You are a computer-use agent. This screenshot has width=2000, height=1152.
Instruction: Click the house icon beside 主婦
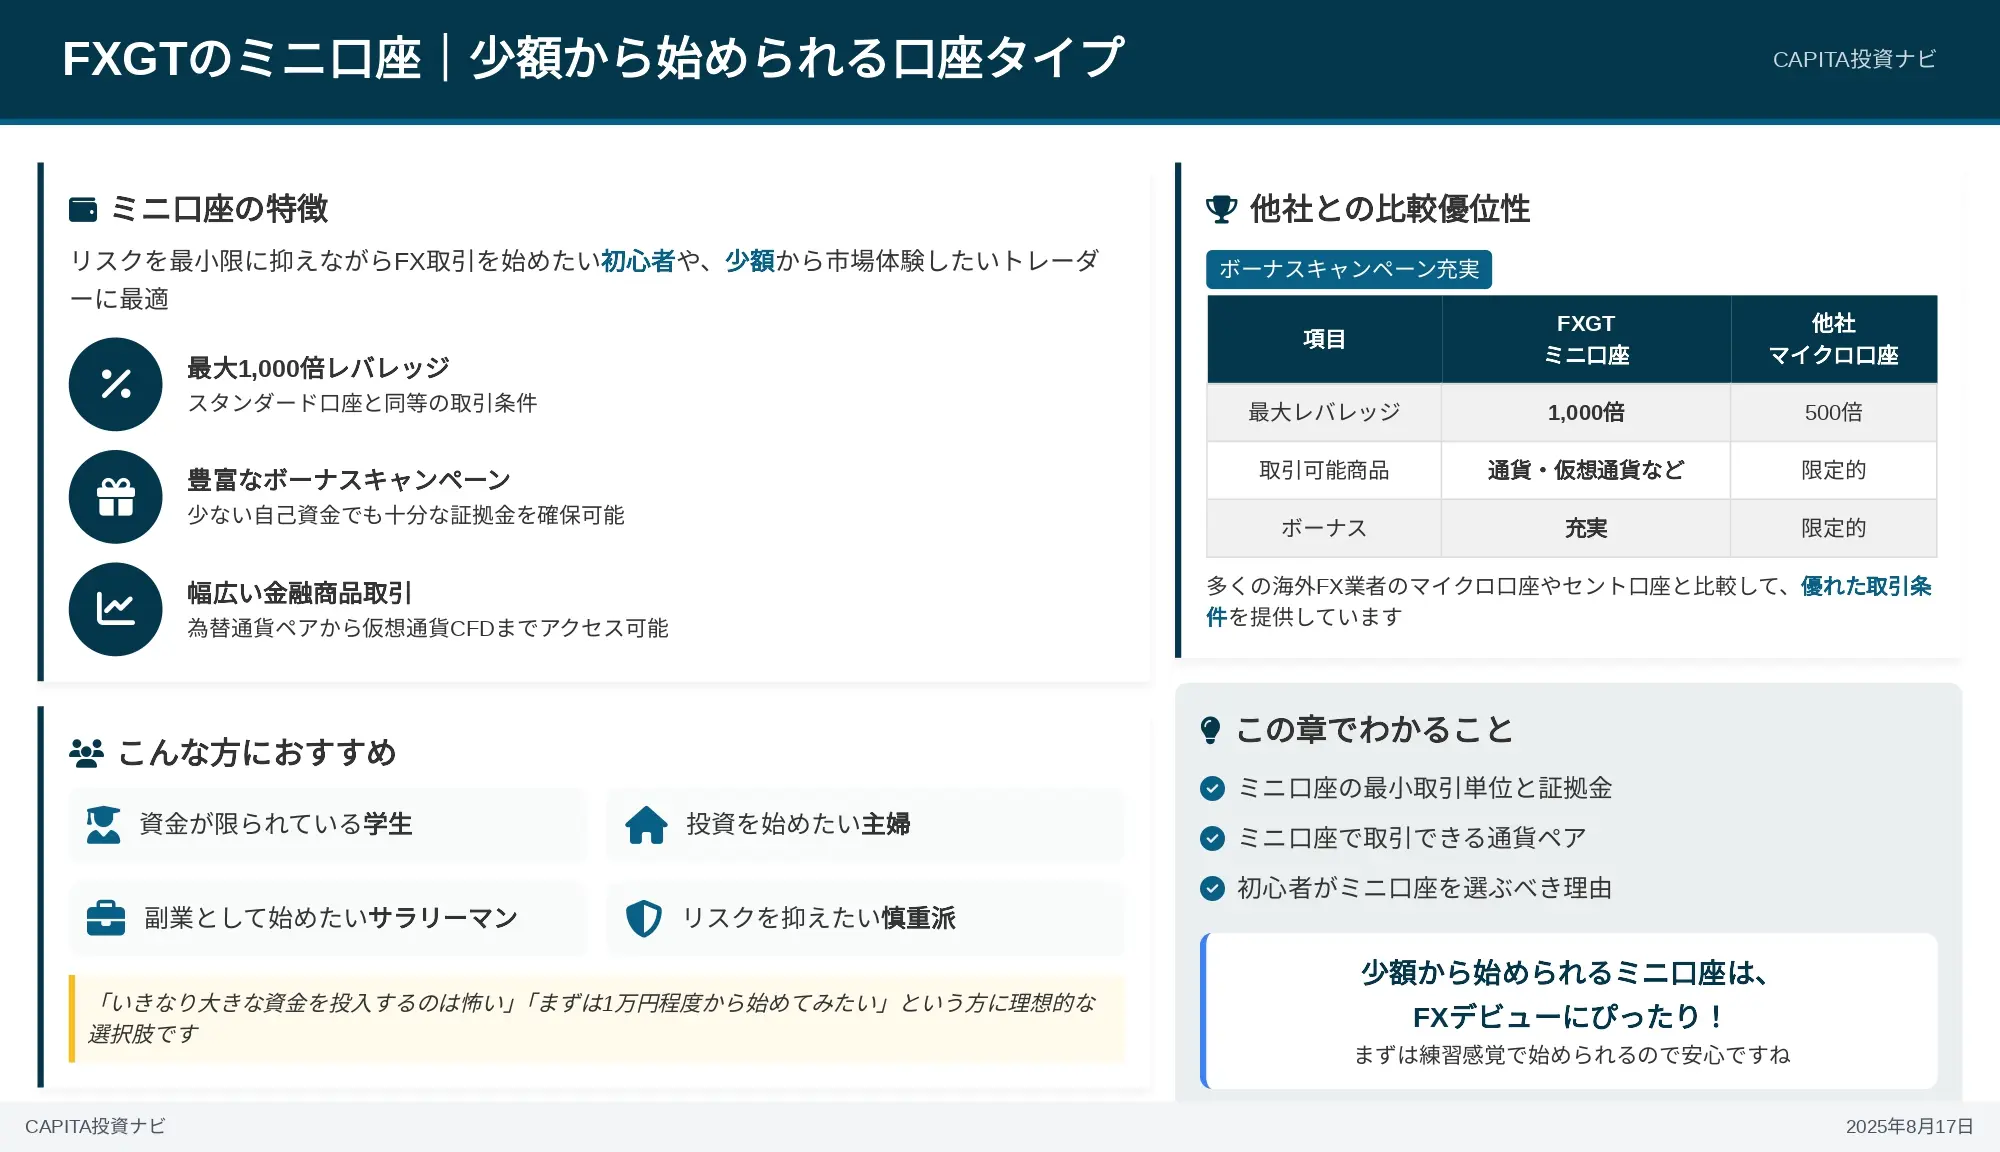pyautogui.click(x=646, y=824)
